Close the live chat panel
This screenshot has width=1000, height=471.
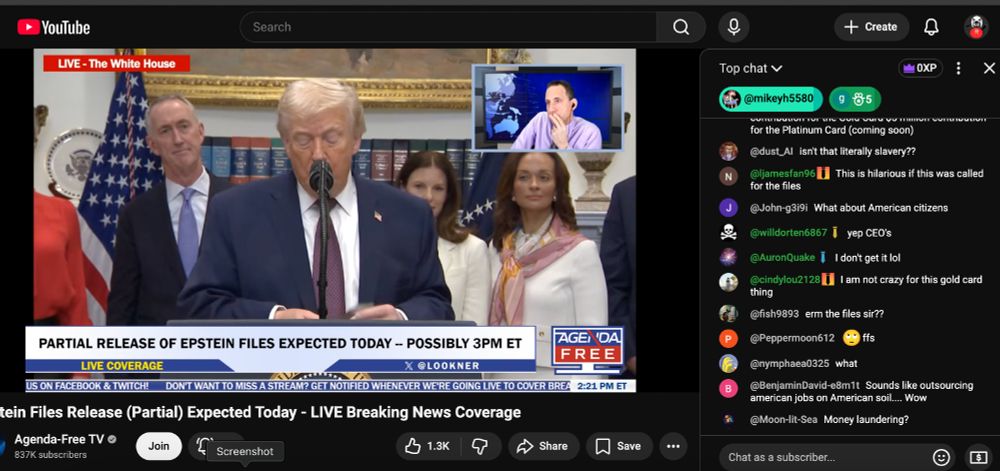989,68
